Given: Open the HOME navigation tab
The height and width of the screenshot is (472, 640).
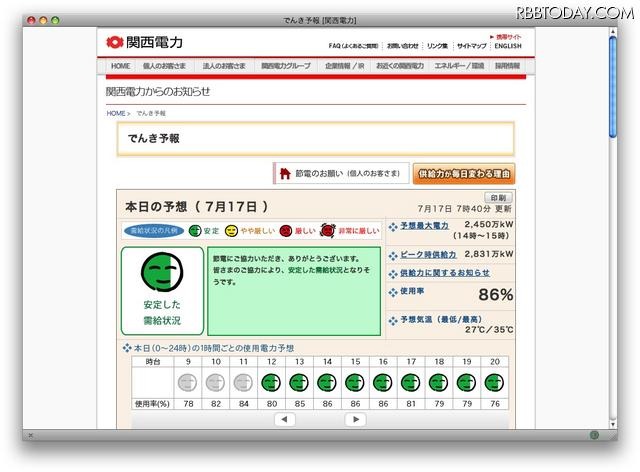Looking at the screenshot, I should click(x=120, y=66).
